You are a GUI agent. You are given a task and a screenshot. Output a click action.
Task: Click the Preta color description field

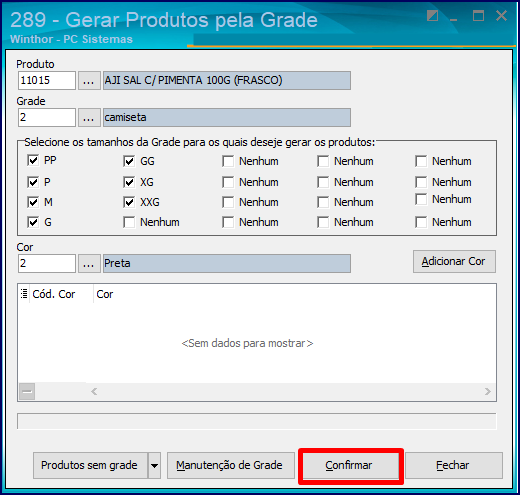pos(227,264)
